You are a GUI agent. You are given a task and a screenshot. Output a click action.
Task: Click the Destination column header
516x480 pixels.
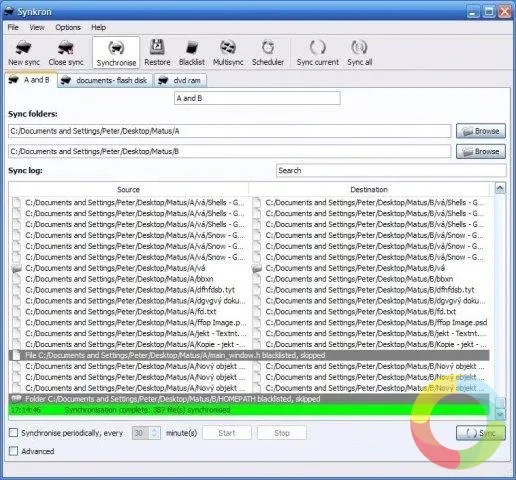click(369, 190)
